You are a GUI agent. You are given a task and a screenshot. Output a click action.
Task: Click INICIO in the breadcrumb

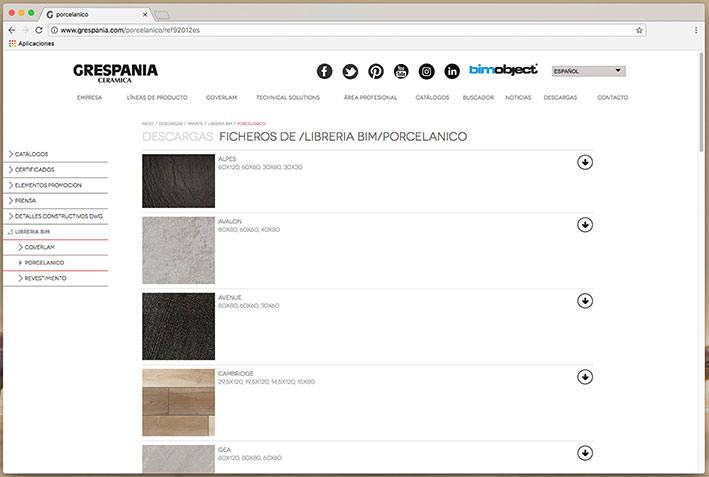pos(148,123)
